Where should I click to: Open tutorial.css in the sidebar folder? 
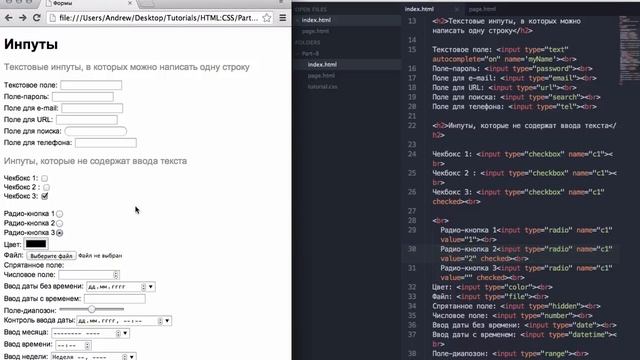click(x=322, y=87)
